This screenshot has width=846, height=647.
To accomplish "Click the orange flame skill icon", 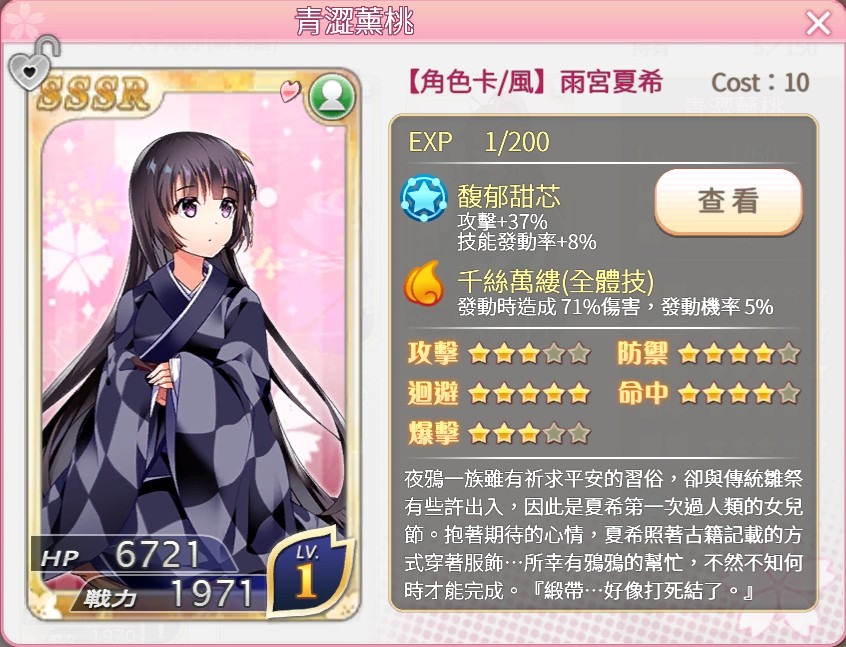I will click(424, 283).
